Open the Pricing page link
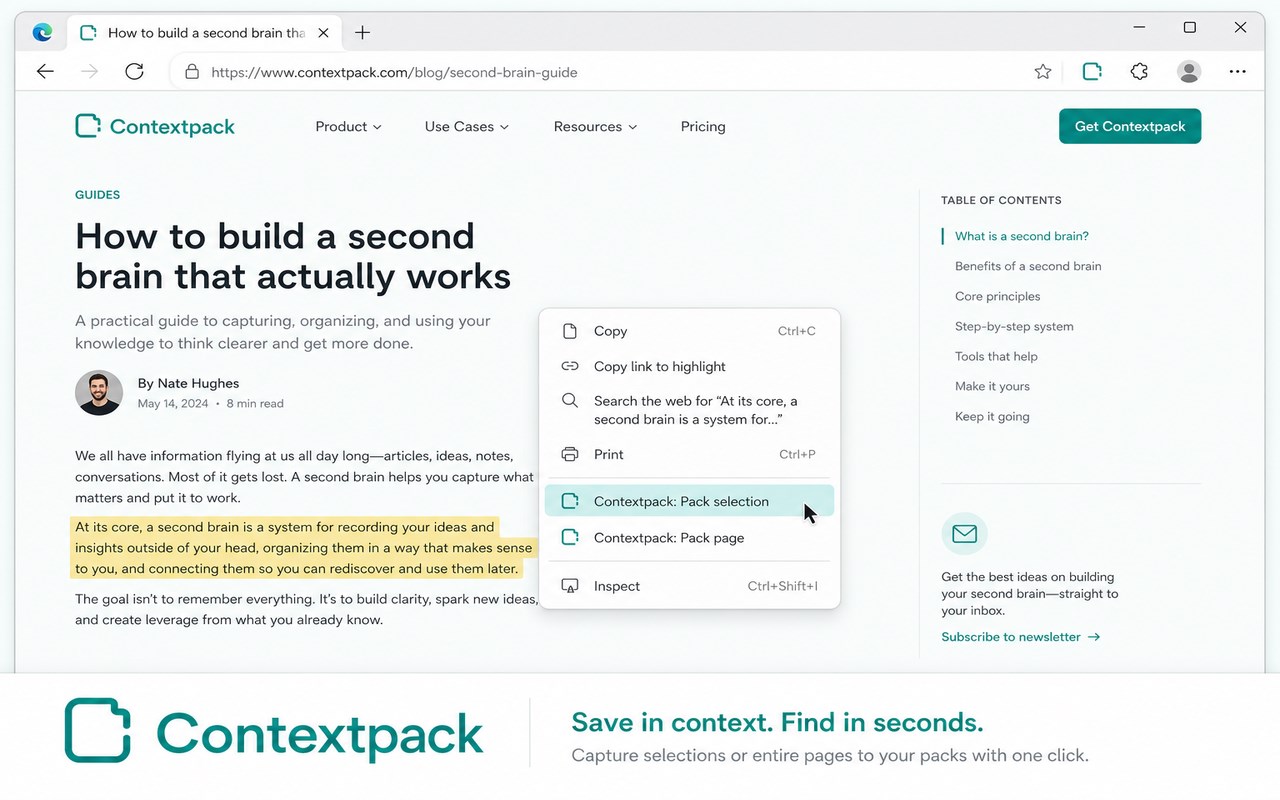The image size is (1280, 800). click(x=703, y=127)
